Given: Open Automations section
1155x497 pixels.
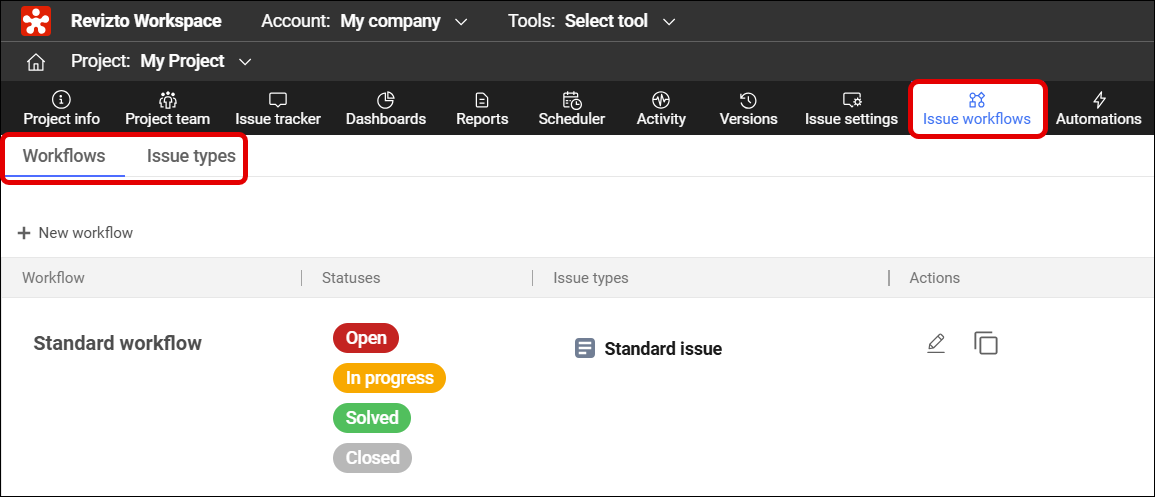Looking at the screenshot, I should point(1098,109).
